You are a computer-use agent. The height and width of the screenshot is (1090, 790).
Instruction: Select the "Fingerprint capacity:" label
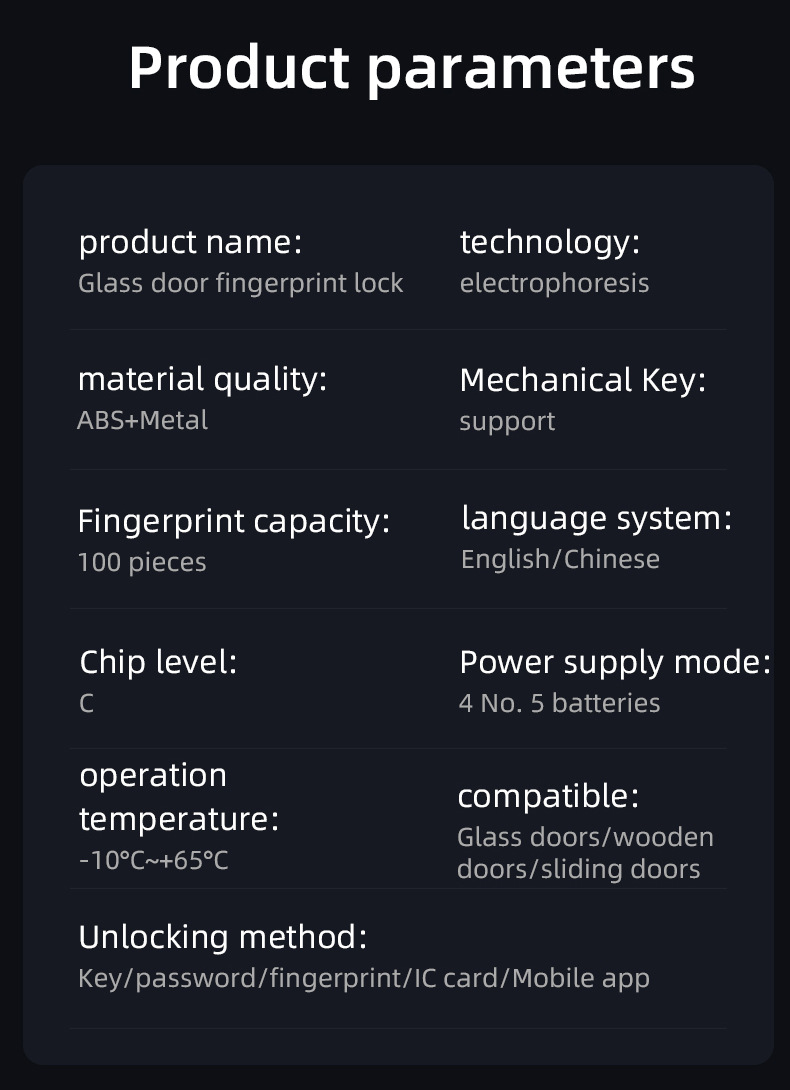233,521
